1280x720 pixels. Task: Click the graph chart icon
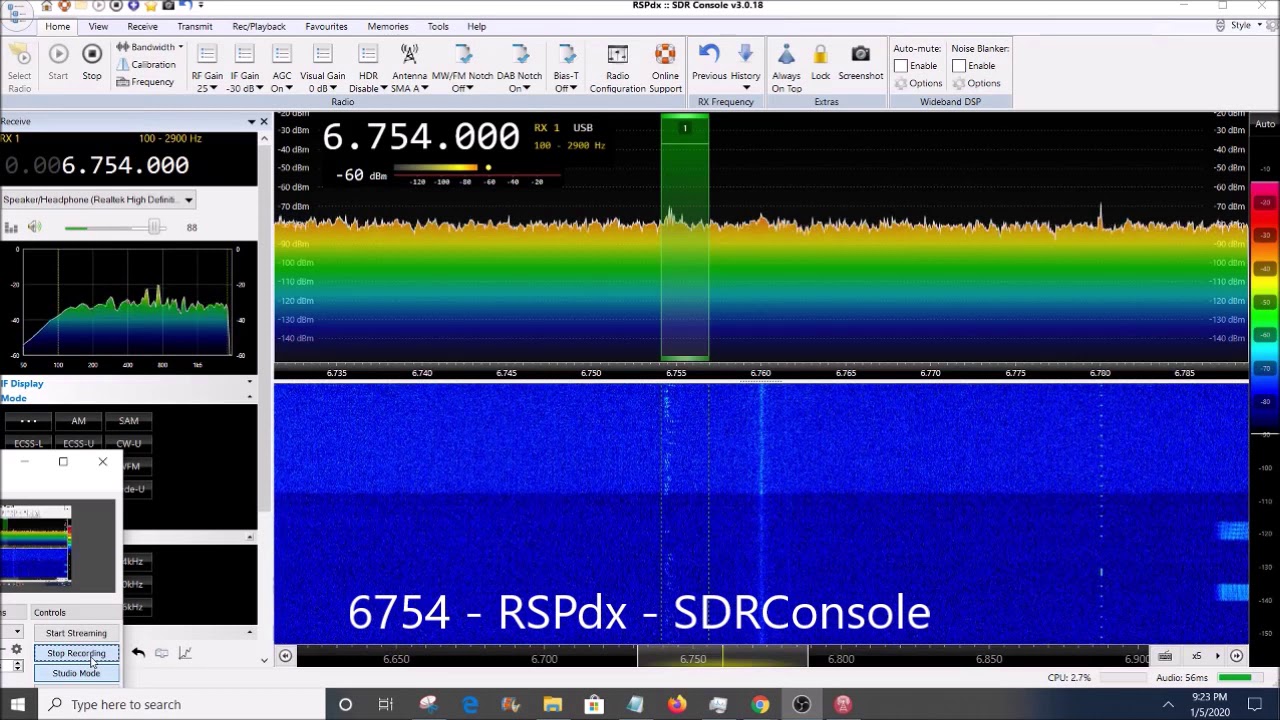(x=185, y=653)
